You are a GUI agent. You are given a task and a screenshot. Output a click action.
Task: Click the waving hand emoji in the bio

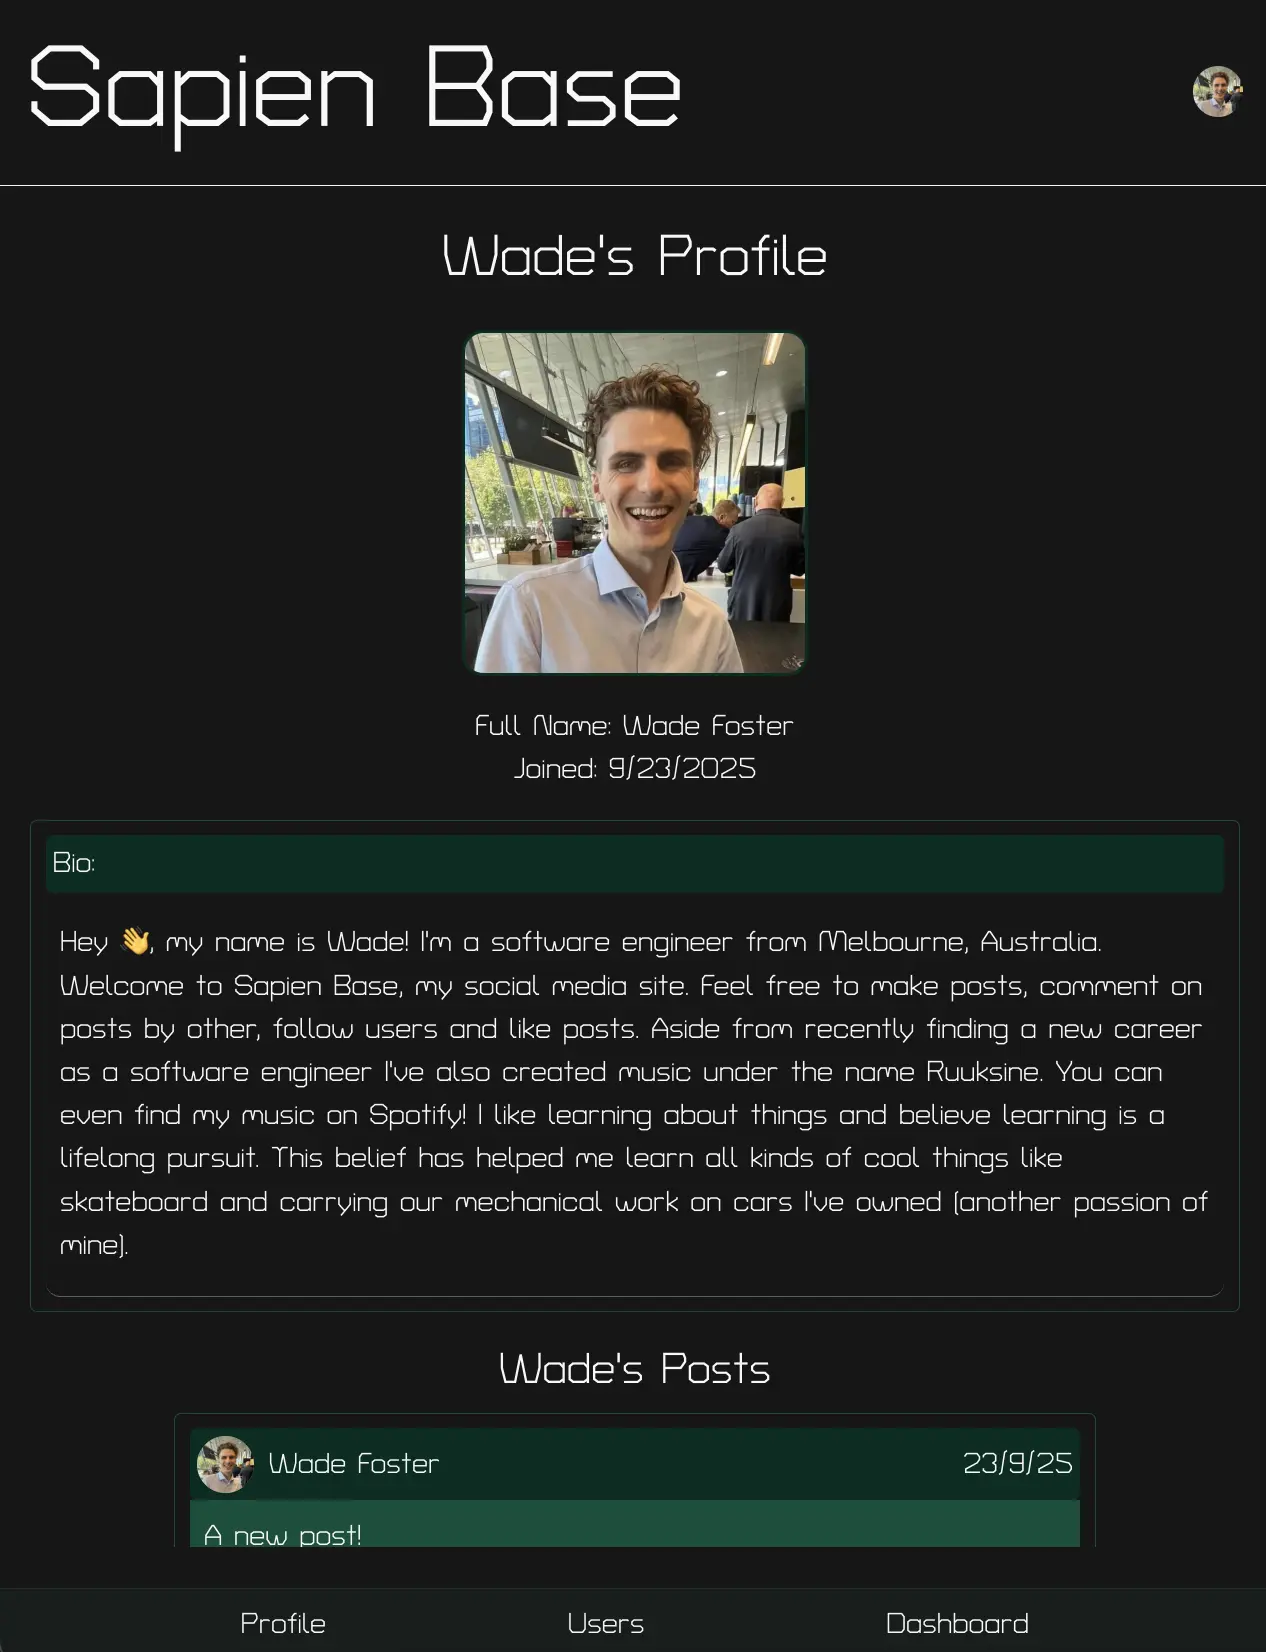135,941
